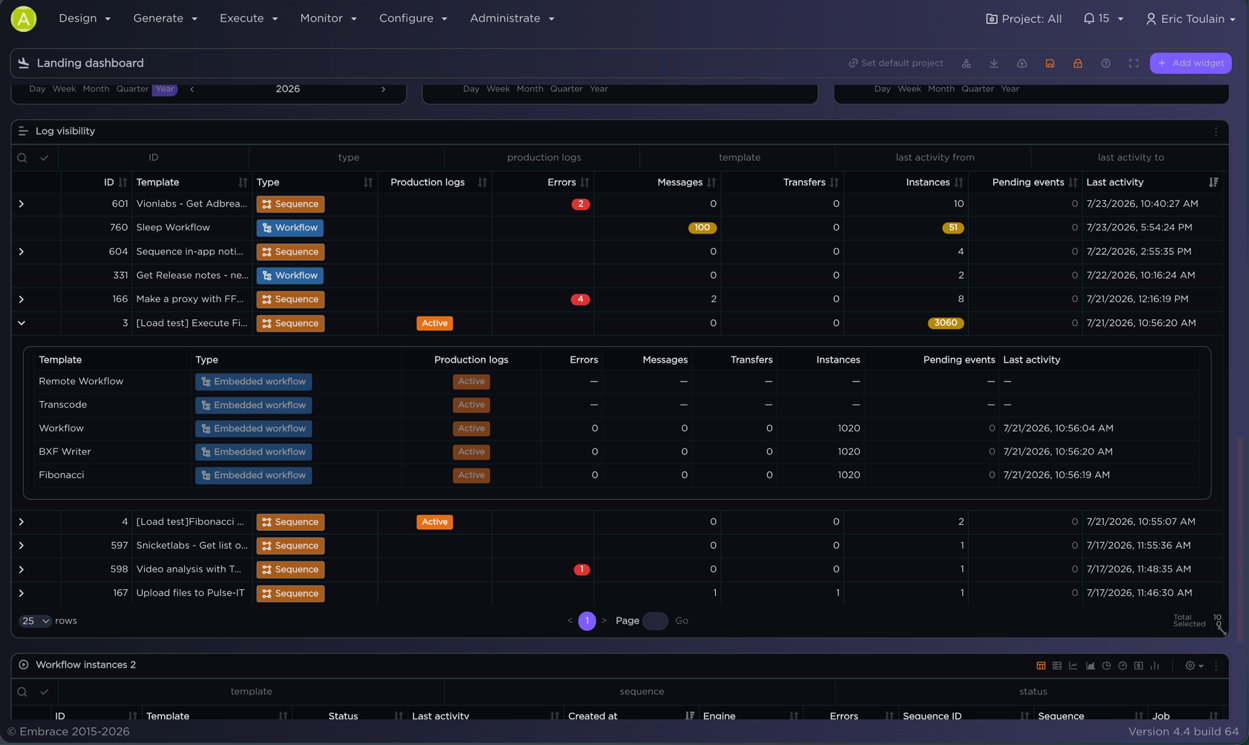This screenshot has height=745, width=1249.
Task: Click Log visibility filter checkmark toggle
Action: (44, 158)
